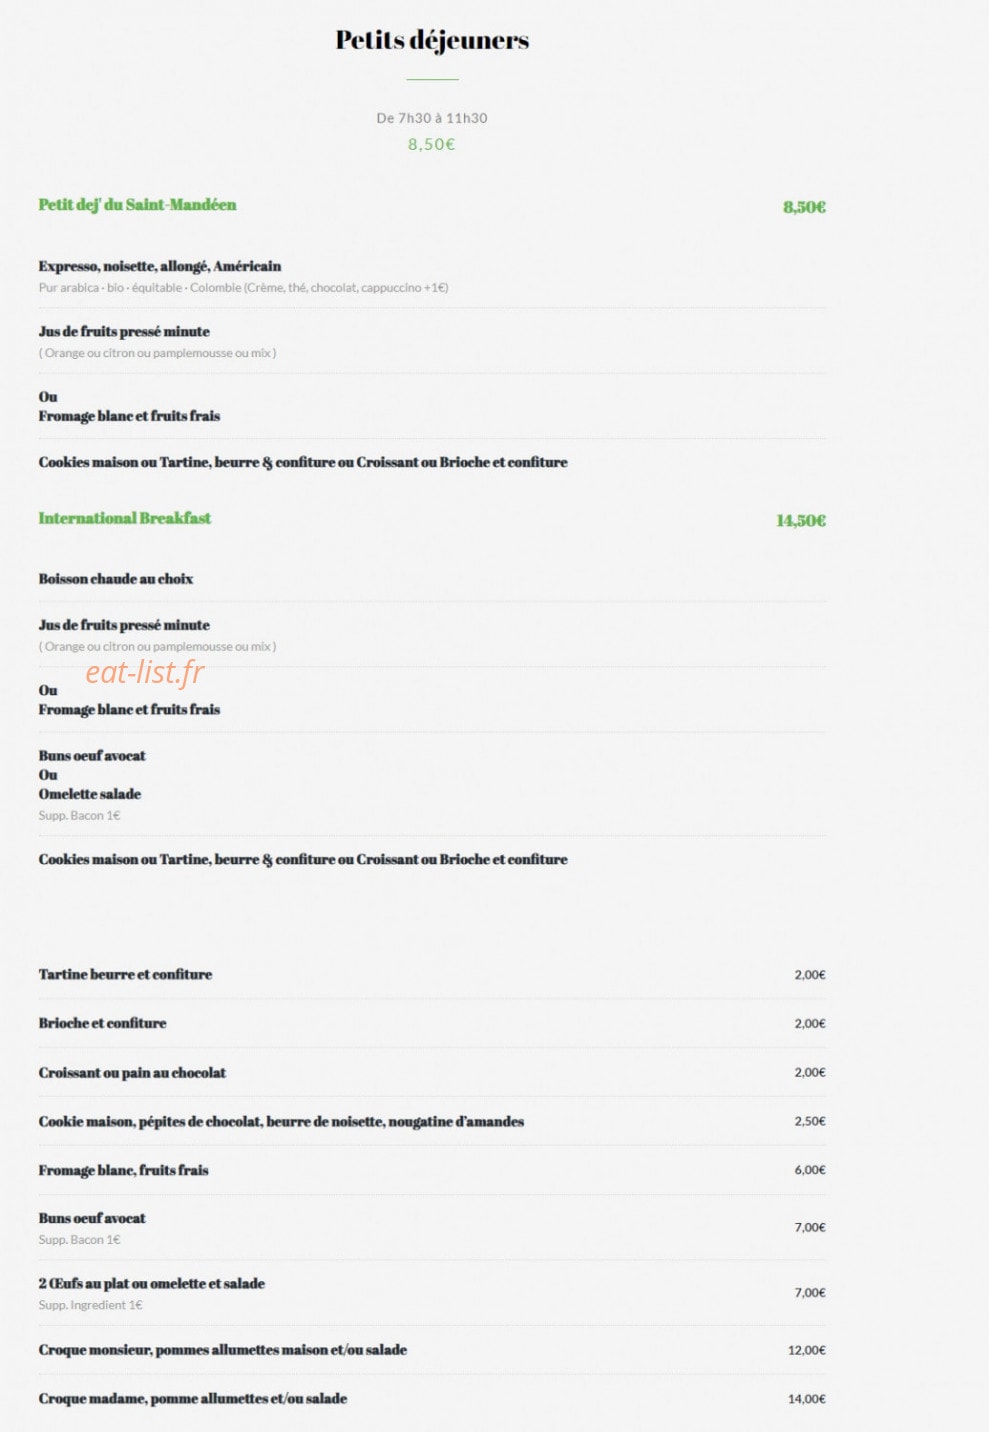The image size is (989, 1432).
Task: Click Croissant ou pain au chocolat
Action: pos(132,1072)
